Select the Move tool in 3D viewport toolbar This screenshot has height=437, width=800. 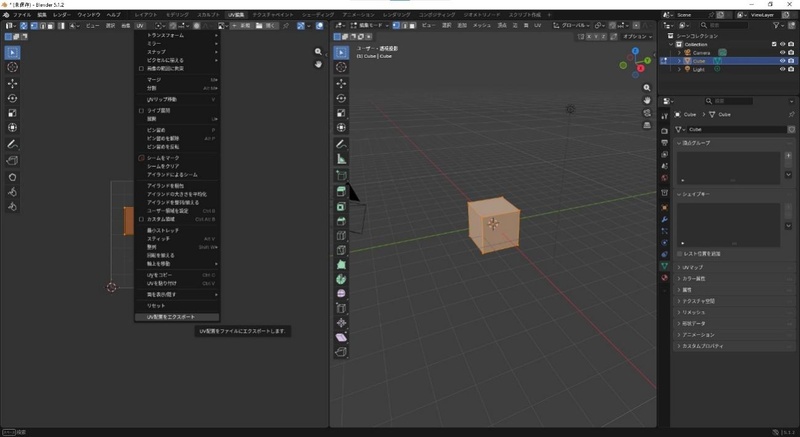[x=341, y=83]
